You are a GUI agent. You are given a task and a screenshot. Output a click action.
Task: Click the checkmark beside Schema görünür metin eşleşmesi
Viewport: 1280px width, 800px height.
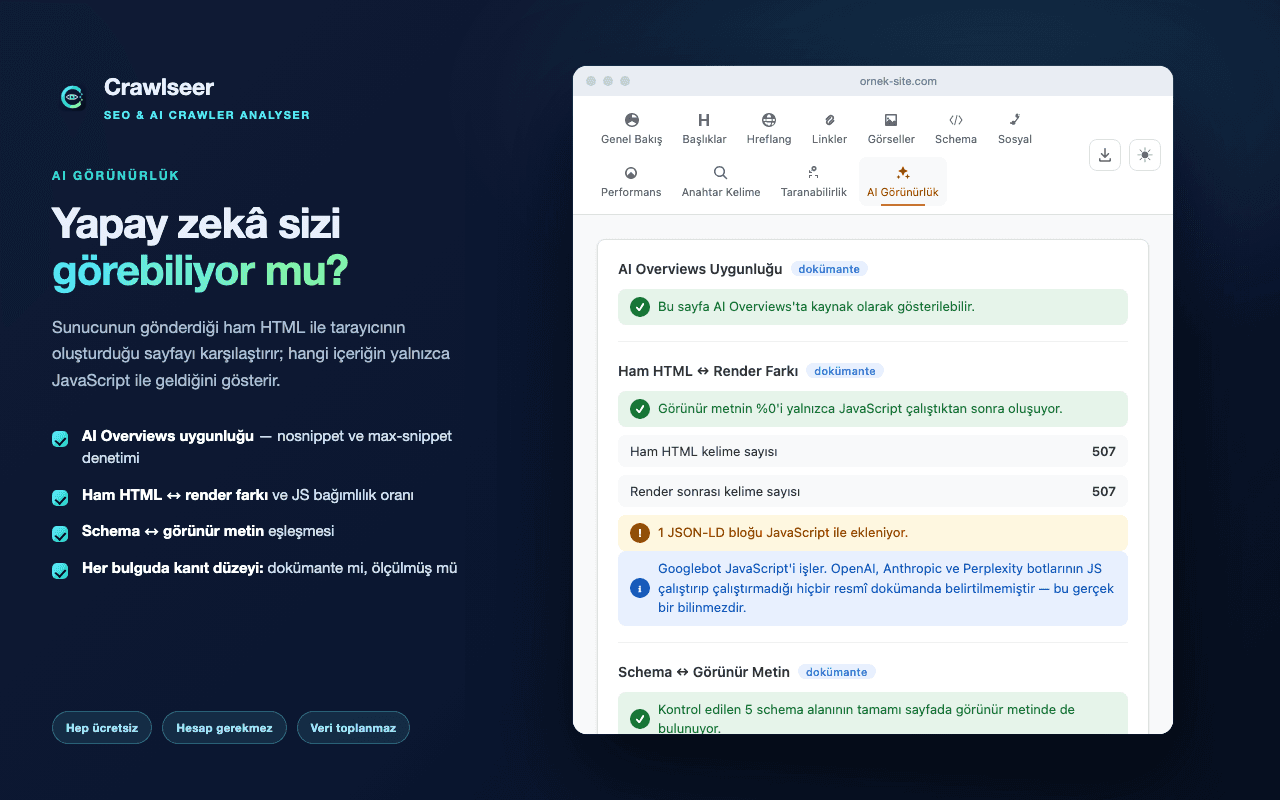pos(60,533)
